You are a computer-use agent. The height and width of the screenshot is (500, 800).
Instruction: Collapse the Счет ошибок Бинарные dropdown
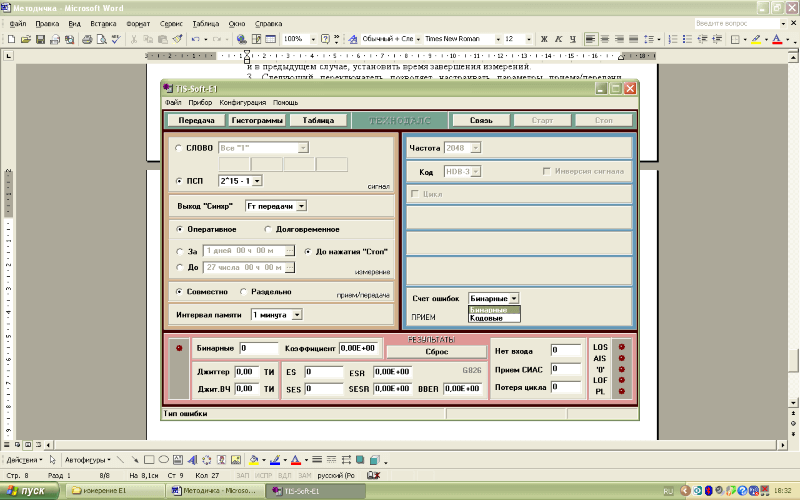514,298
